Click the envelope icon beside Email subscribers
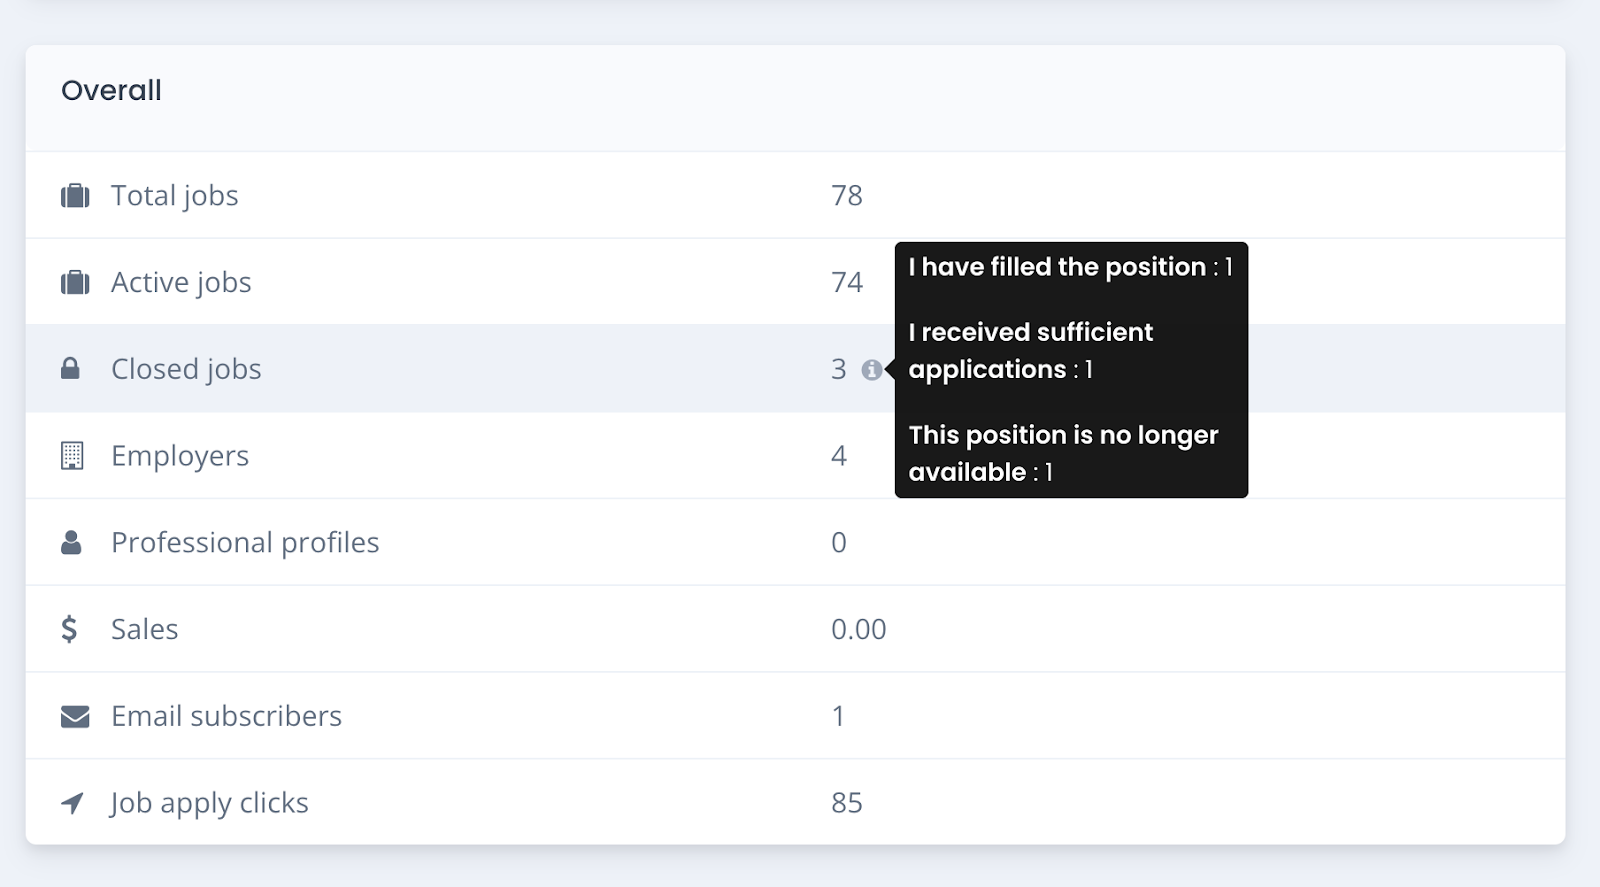Image resolution: width=1600 pixels, height=887 pixels. click(x=75, y=717)
